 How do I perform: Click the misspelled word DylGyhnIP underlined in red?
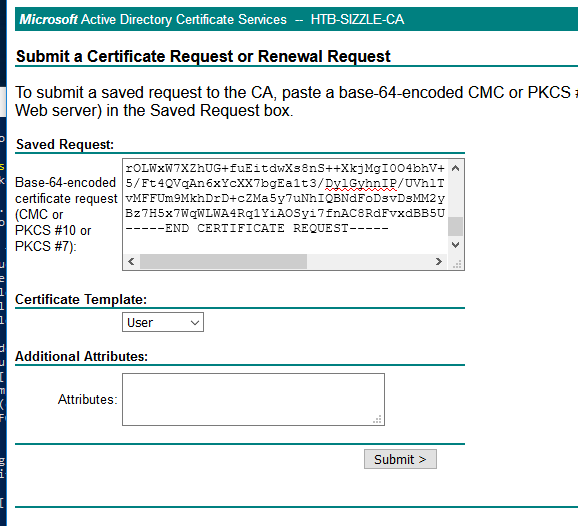coord(361,183)
